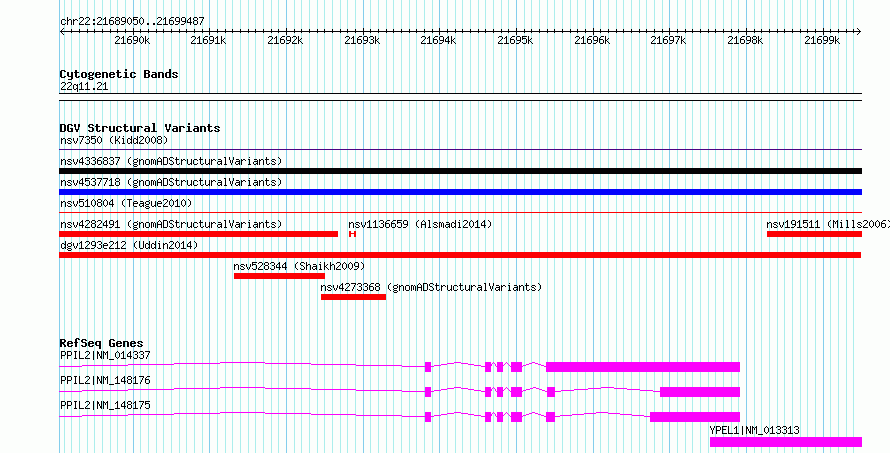
Task: Click the red nsv4282491 variant bar
Action: (199, 234)
